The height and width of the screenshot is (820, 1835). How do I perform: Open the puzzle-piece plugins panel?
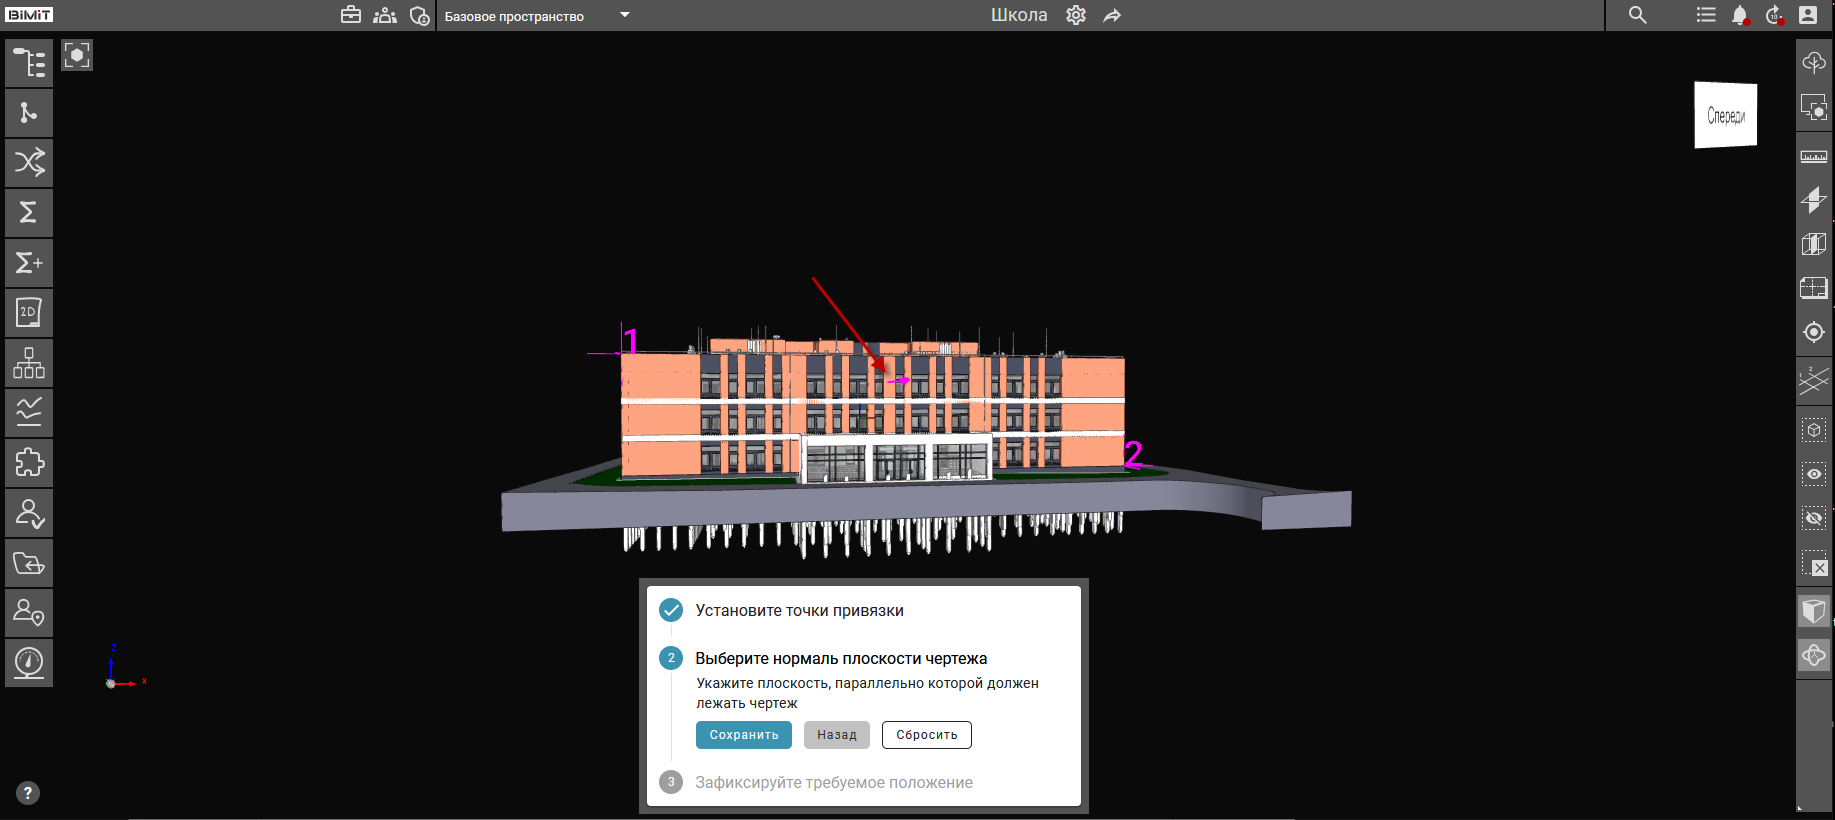click(x=29, y=463)
